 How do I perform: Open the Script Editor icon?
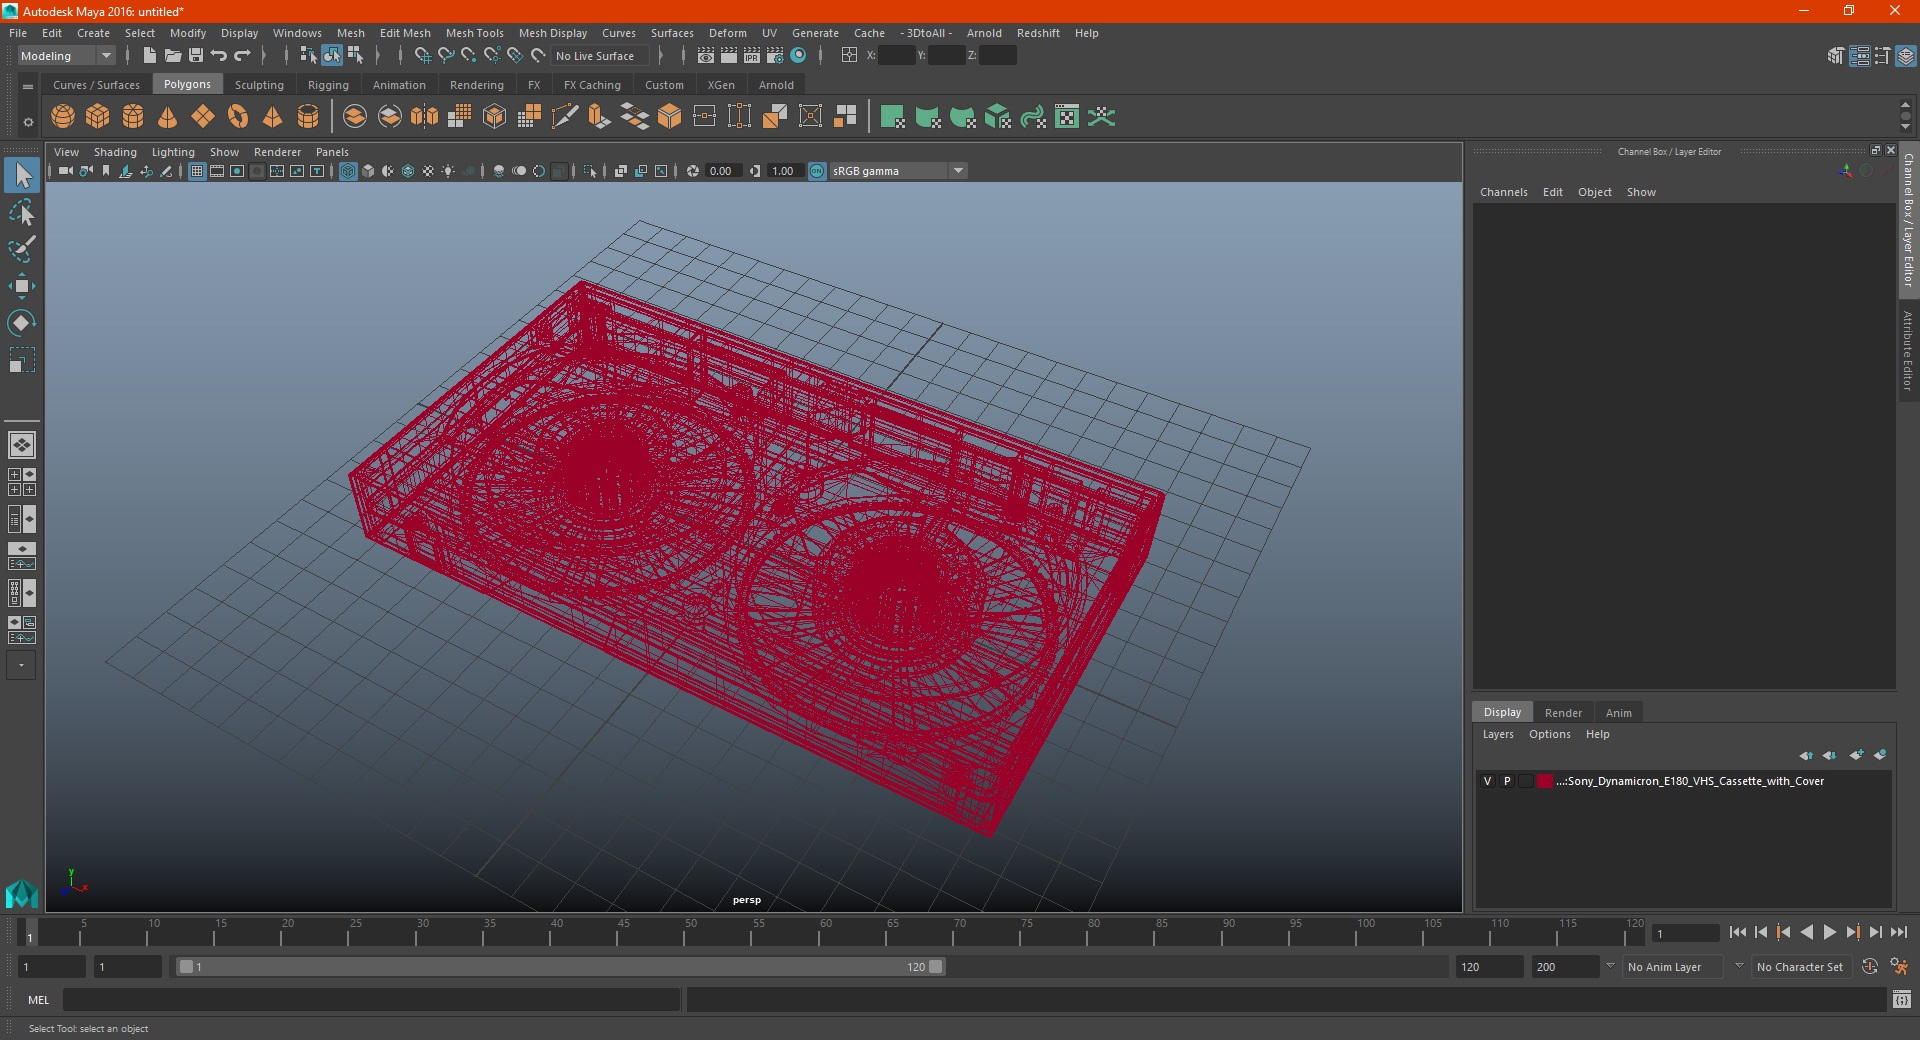point(1902,999)
